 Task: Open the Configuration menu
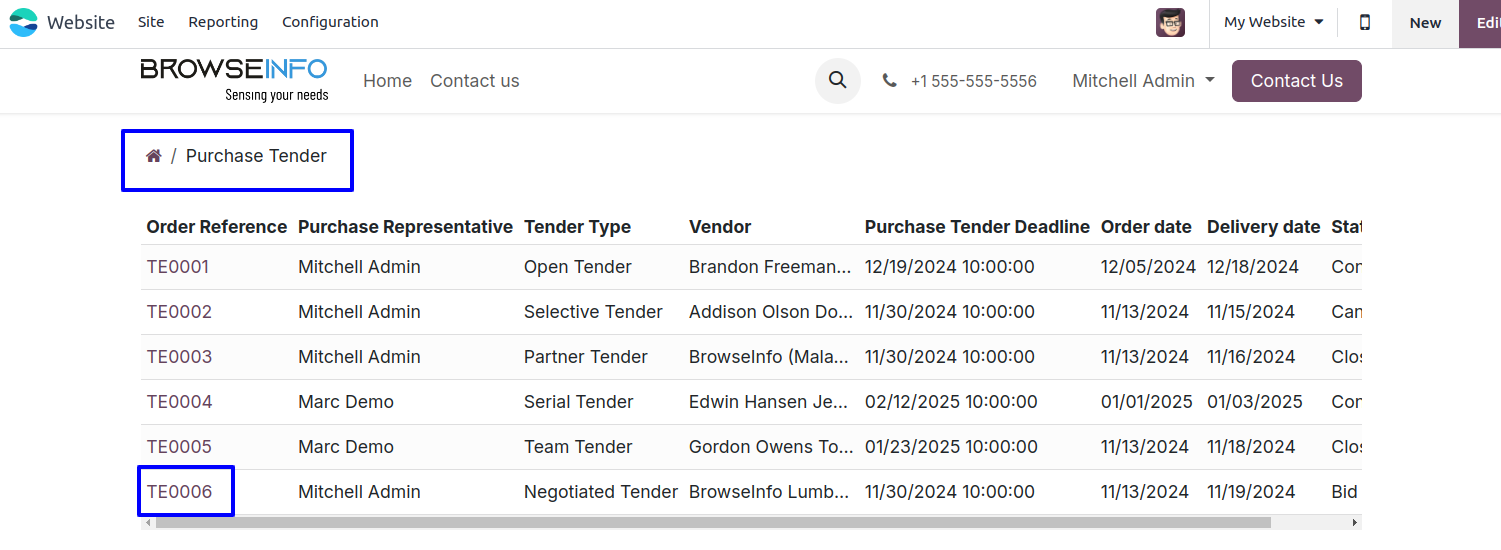click(330, 22)
